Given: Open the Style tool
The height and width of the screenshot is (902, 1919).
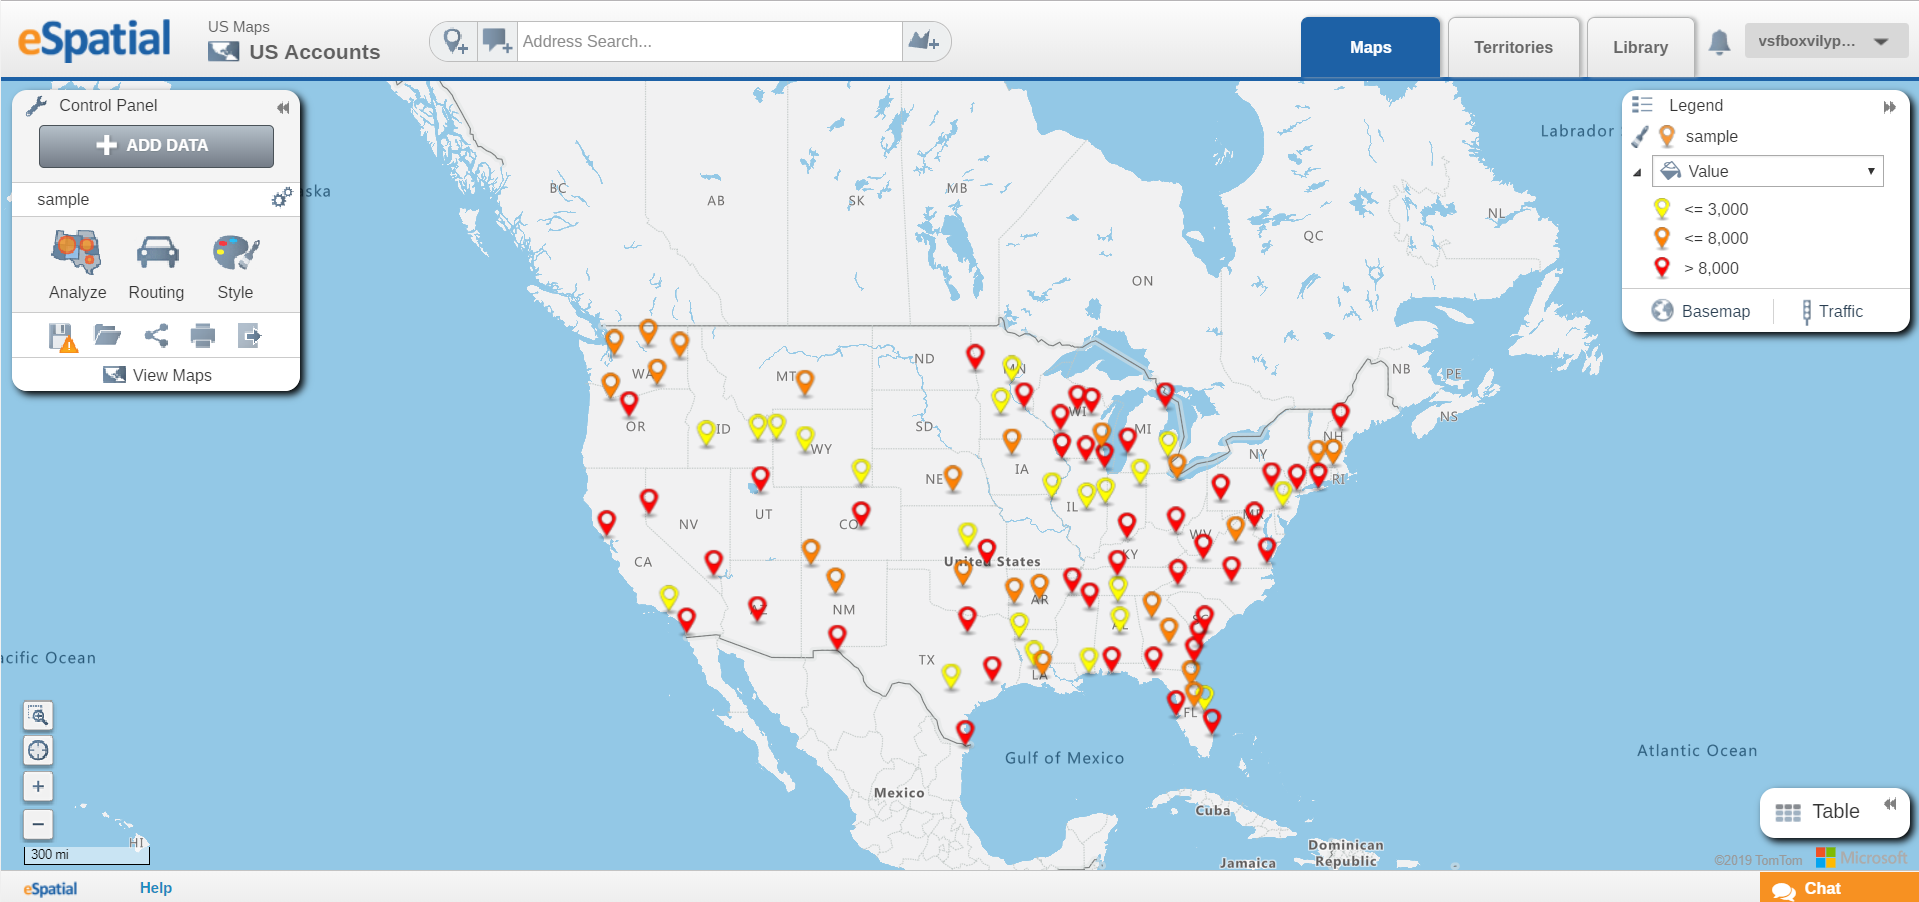Looking at the screenshot, I should 236,265.
